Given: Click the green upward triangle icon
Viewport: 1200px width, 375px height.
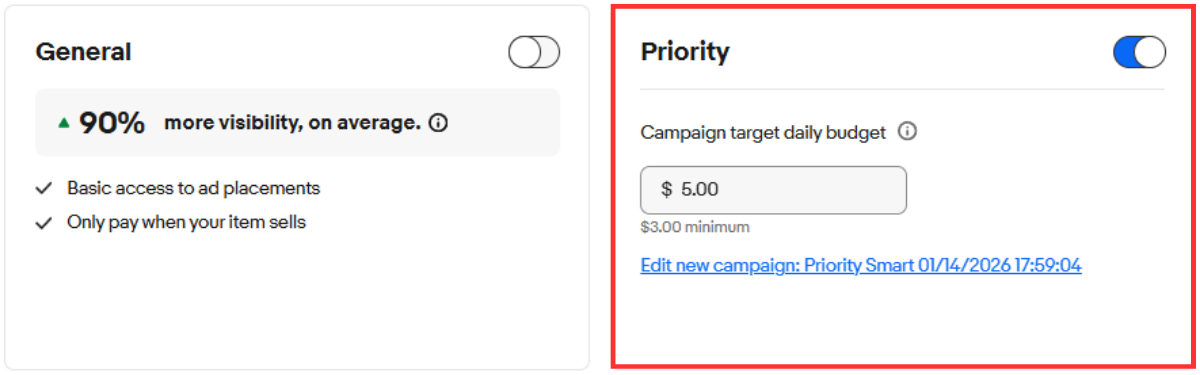Looking at the screenshot, I should click(x=64, y=123).
